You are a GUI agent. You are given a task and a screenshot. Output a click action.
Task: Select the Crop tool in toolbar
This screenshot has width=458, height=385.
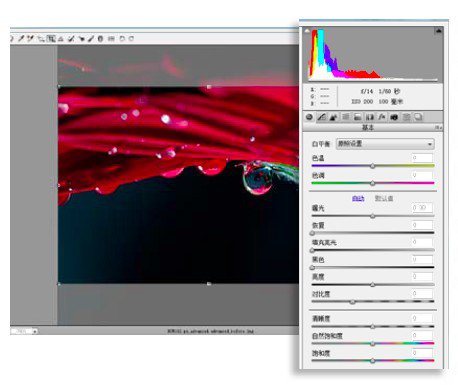(51, 39)
